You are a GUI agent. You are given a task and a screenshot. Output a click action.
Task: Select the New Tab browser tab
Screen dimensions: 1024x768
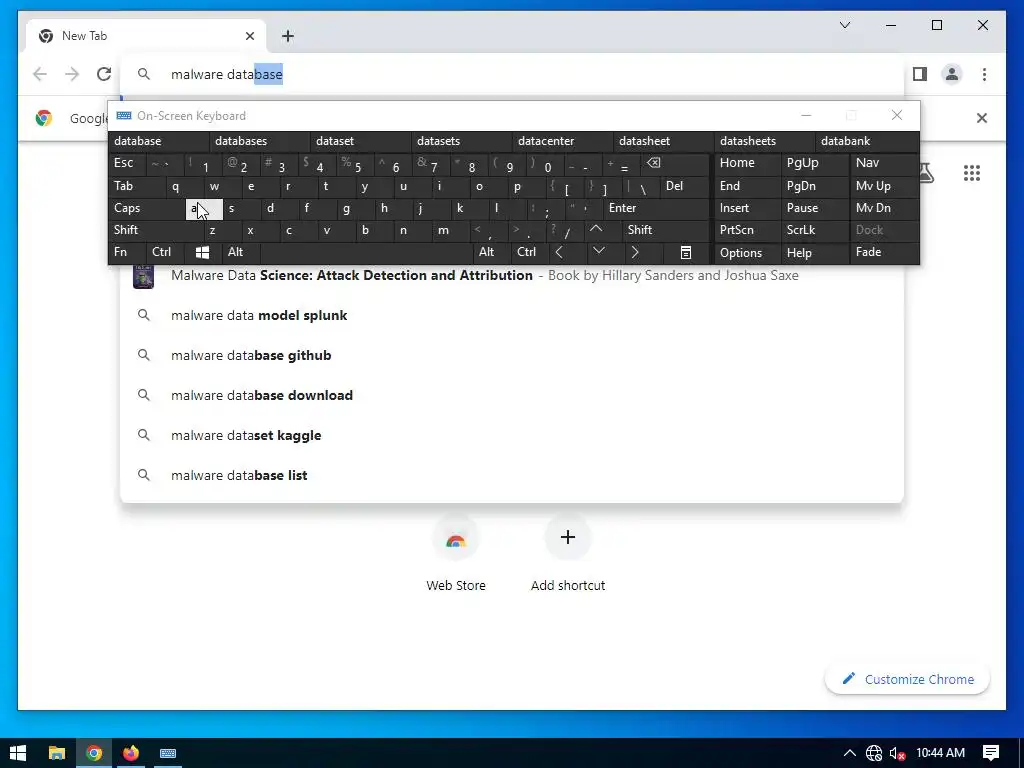tap(146, 36)
